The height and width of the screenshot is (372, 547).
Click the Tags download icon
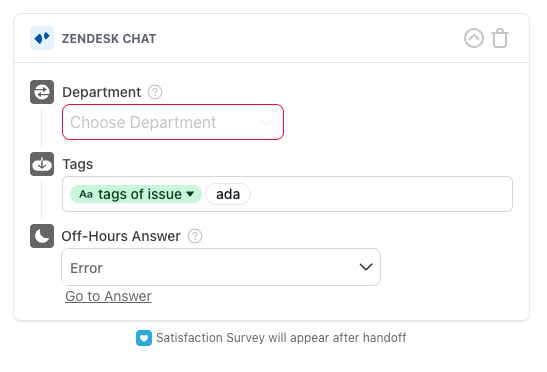coord(42,164)
